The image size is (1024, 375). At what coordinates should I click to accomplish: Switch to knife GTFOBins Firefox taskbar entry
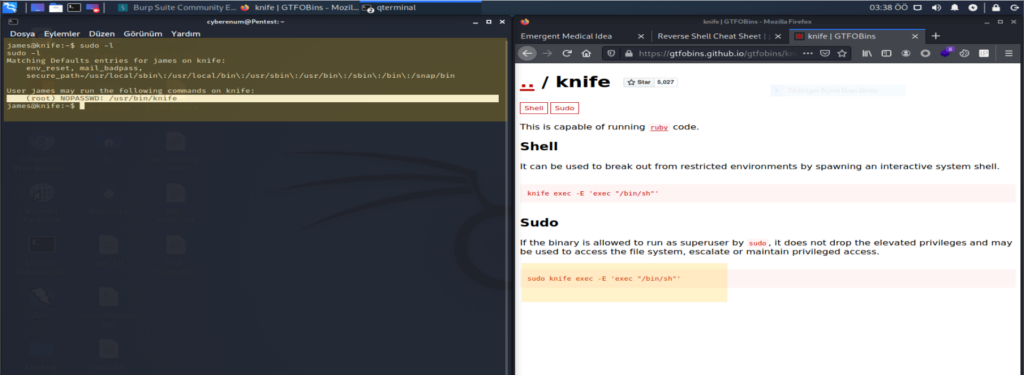[299, 8]
